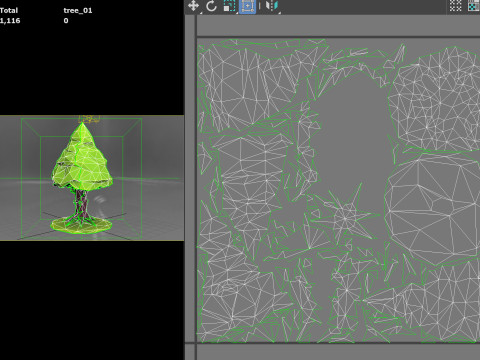Select the Scale selection tool icon
Viewport: 480px width, 360px height.
pyautogui.click(x=229, y=6)
